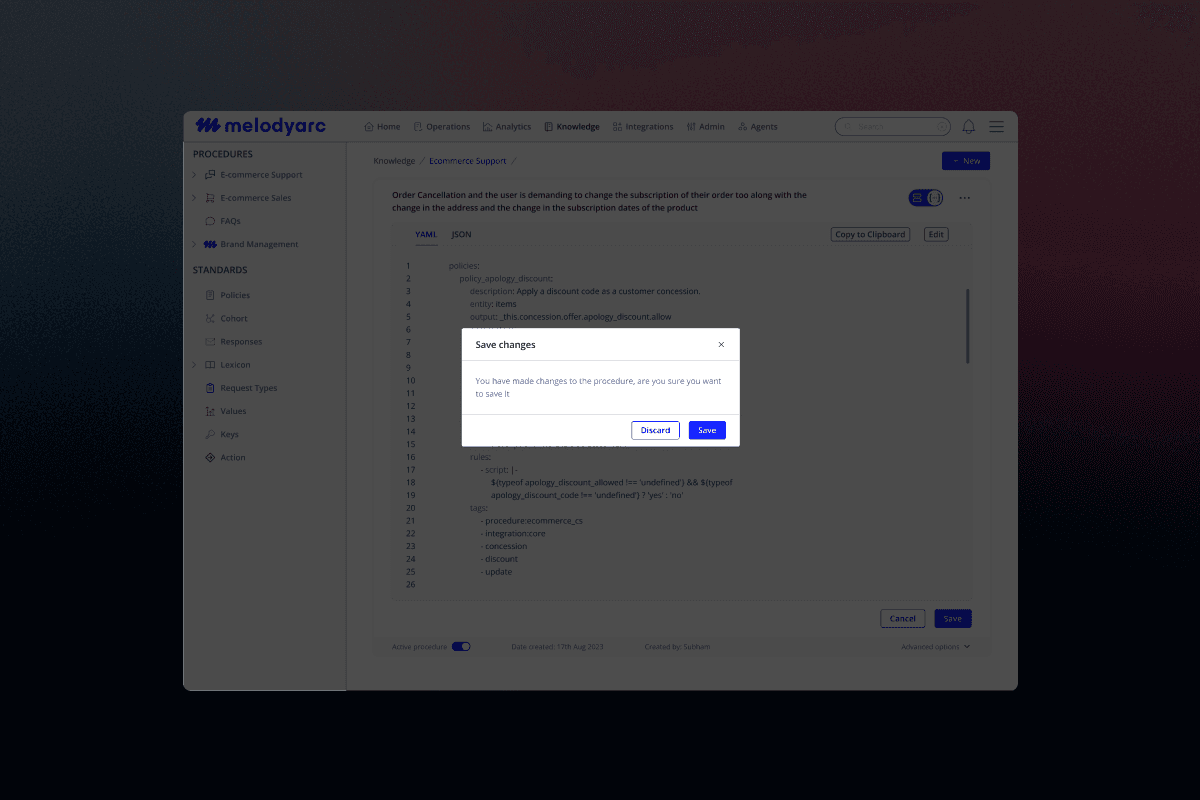Screen dimensions: 1200x800
Task: Click Save in the Save changes dialog
Action: [707, 430]
